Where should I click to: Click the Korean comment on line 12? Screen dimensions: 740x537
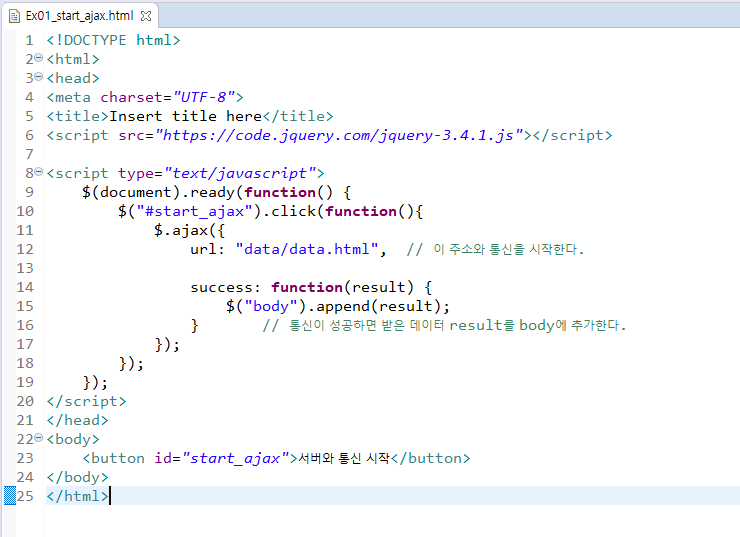[x=495, y=249]
